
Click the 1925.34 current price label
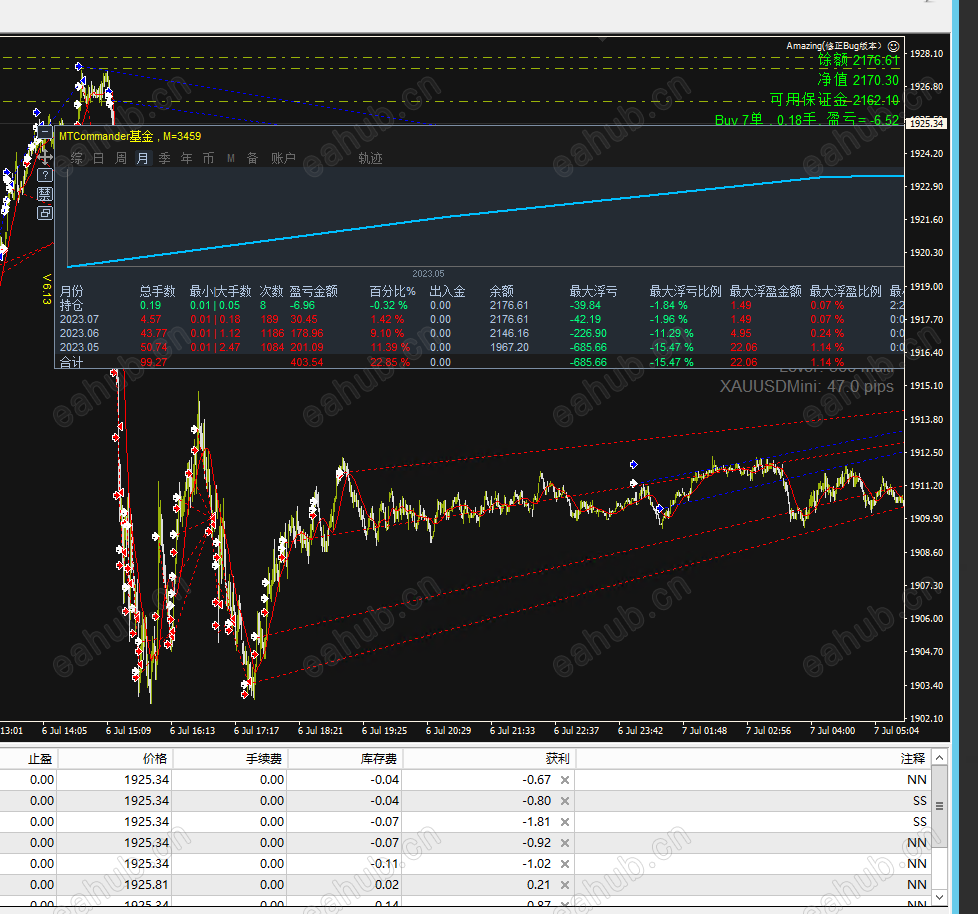[926, 123]
